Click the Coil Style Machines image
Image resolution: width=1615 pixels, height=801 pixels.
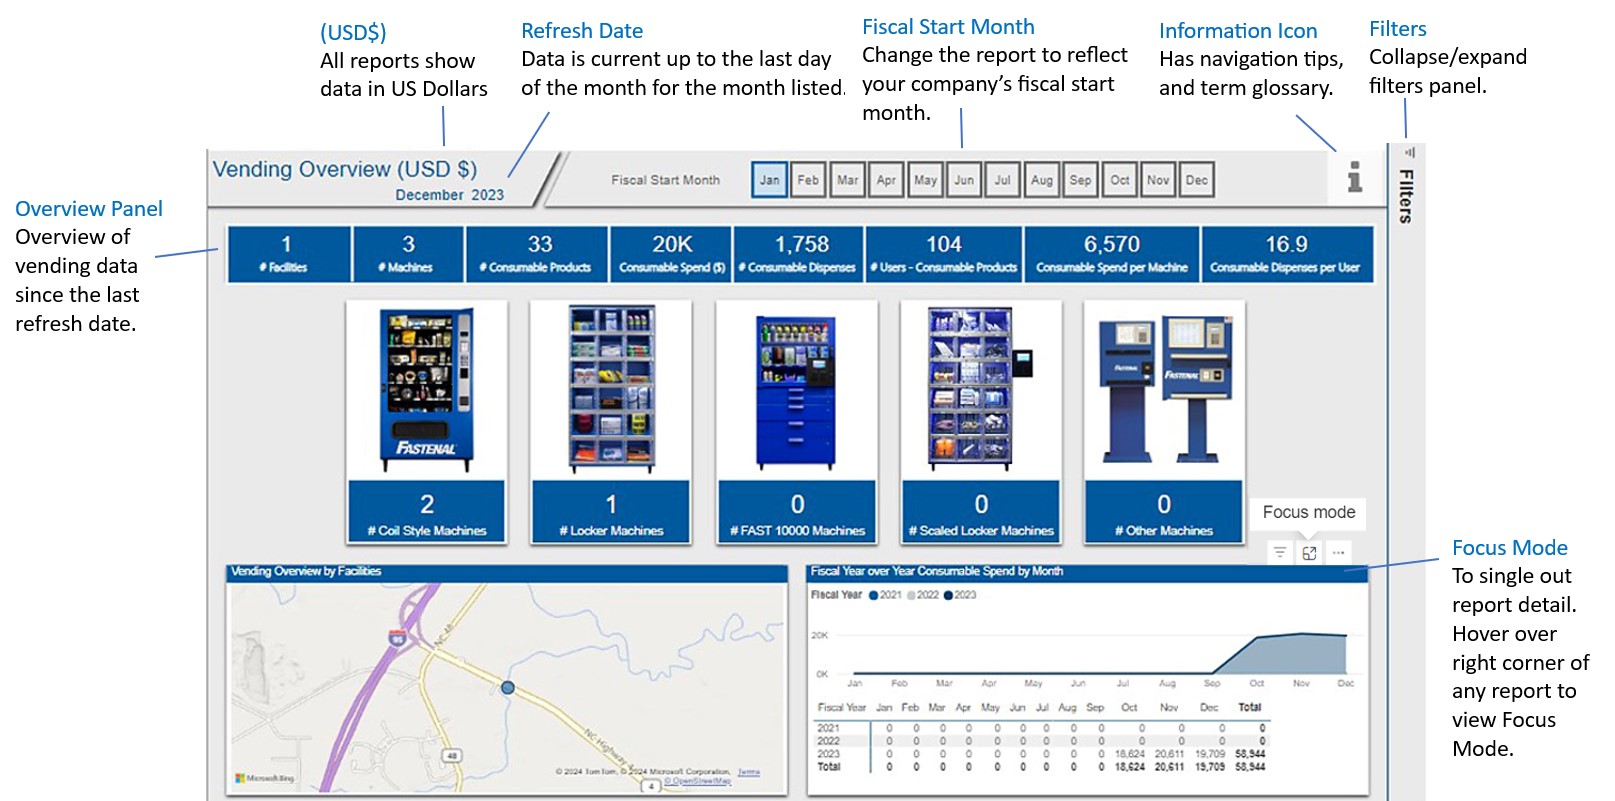427,390
